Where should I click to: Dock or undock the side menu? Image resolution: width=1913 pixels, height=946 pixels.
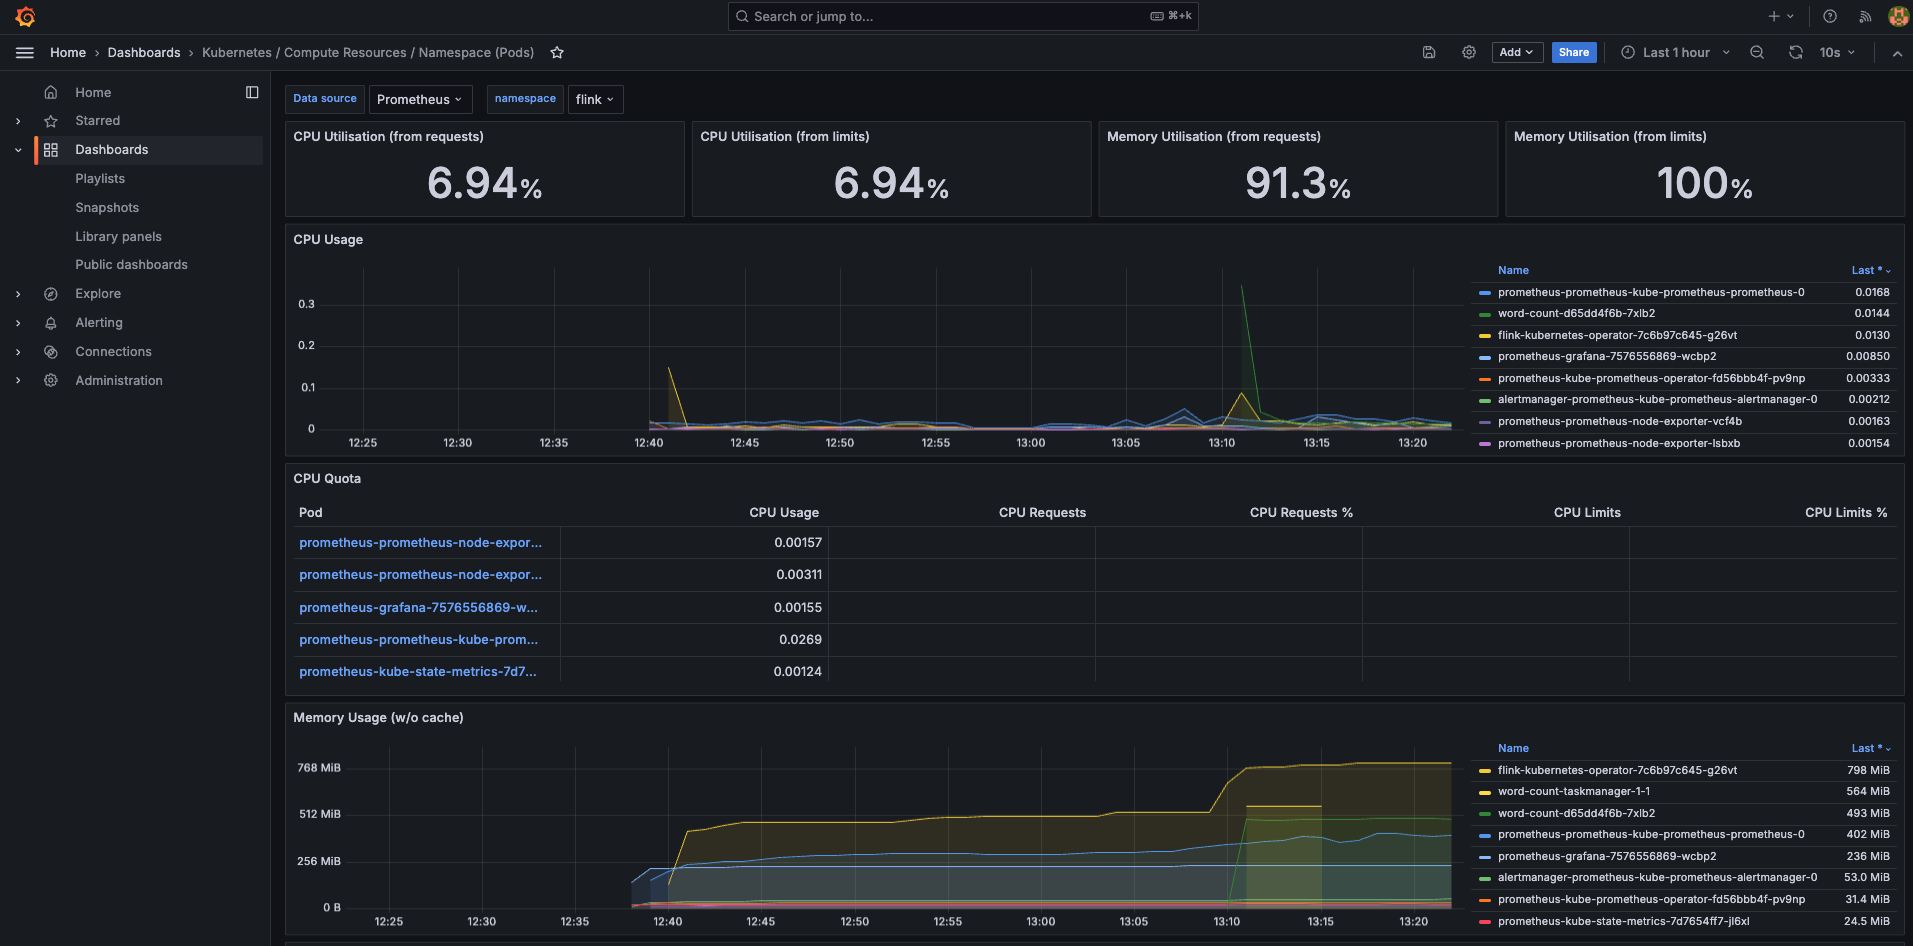(x=252, y=92)
